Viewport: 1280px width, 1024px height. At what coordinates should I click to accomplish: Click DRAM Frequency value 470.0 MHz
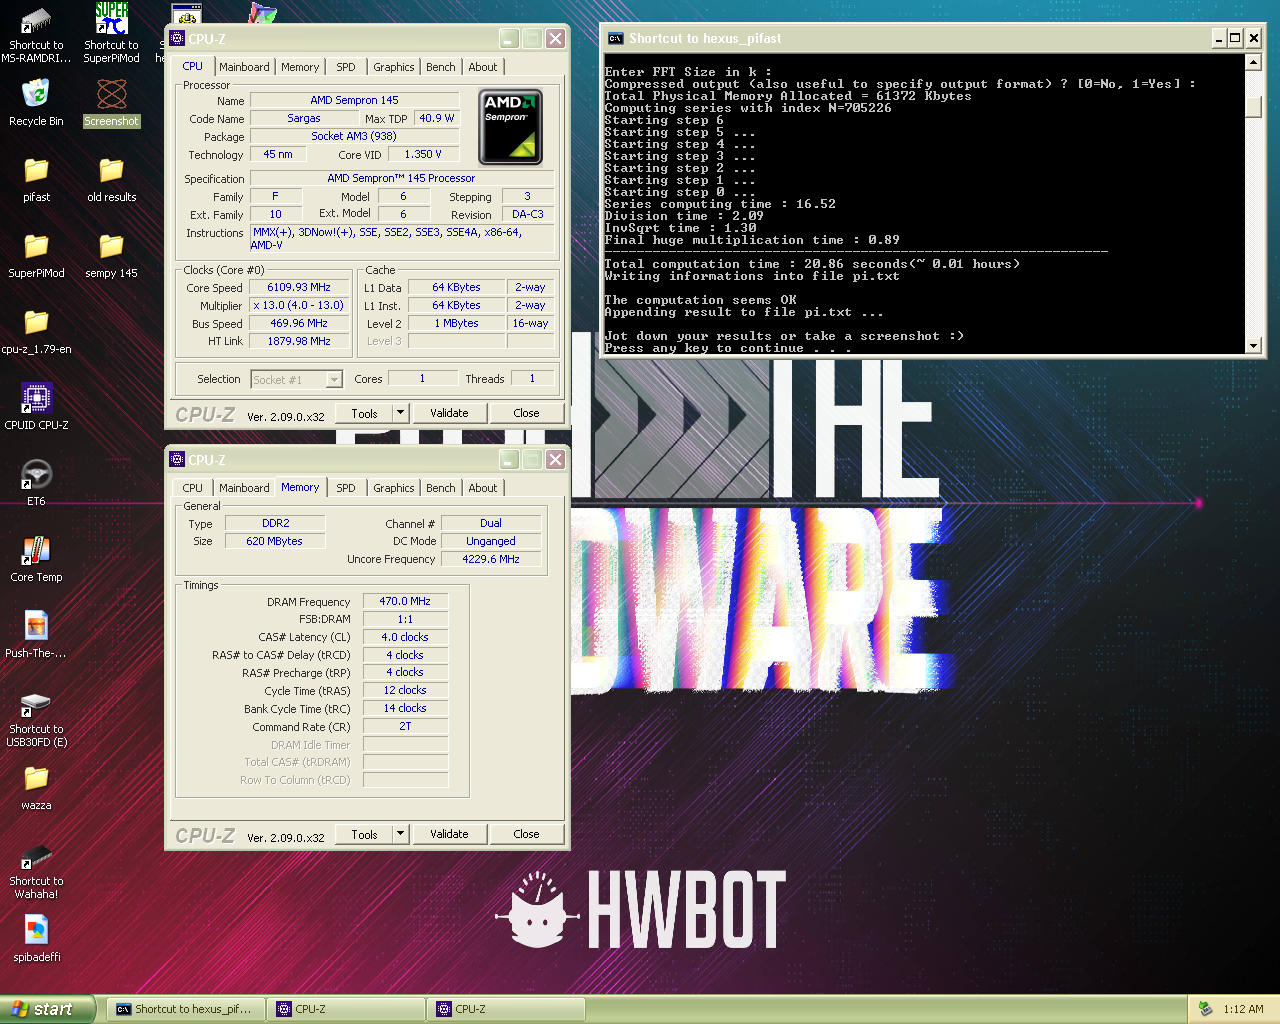pos(405,601)
